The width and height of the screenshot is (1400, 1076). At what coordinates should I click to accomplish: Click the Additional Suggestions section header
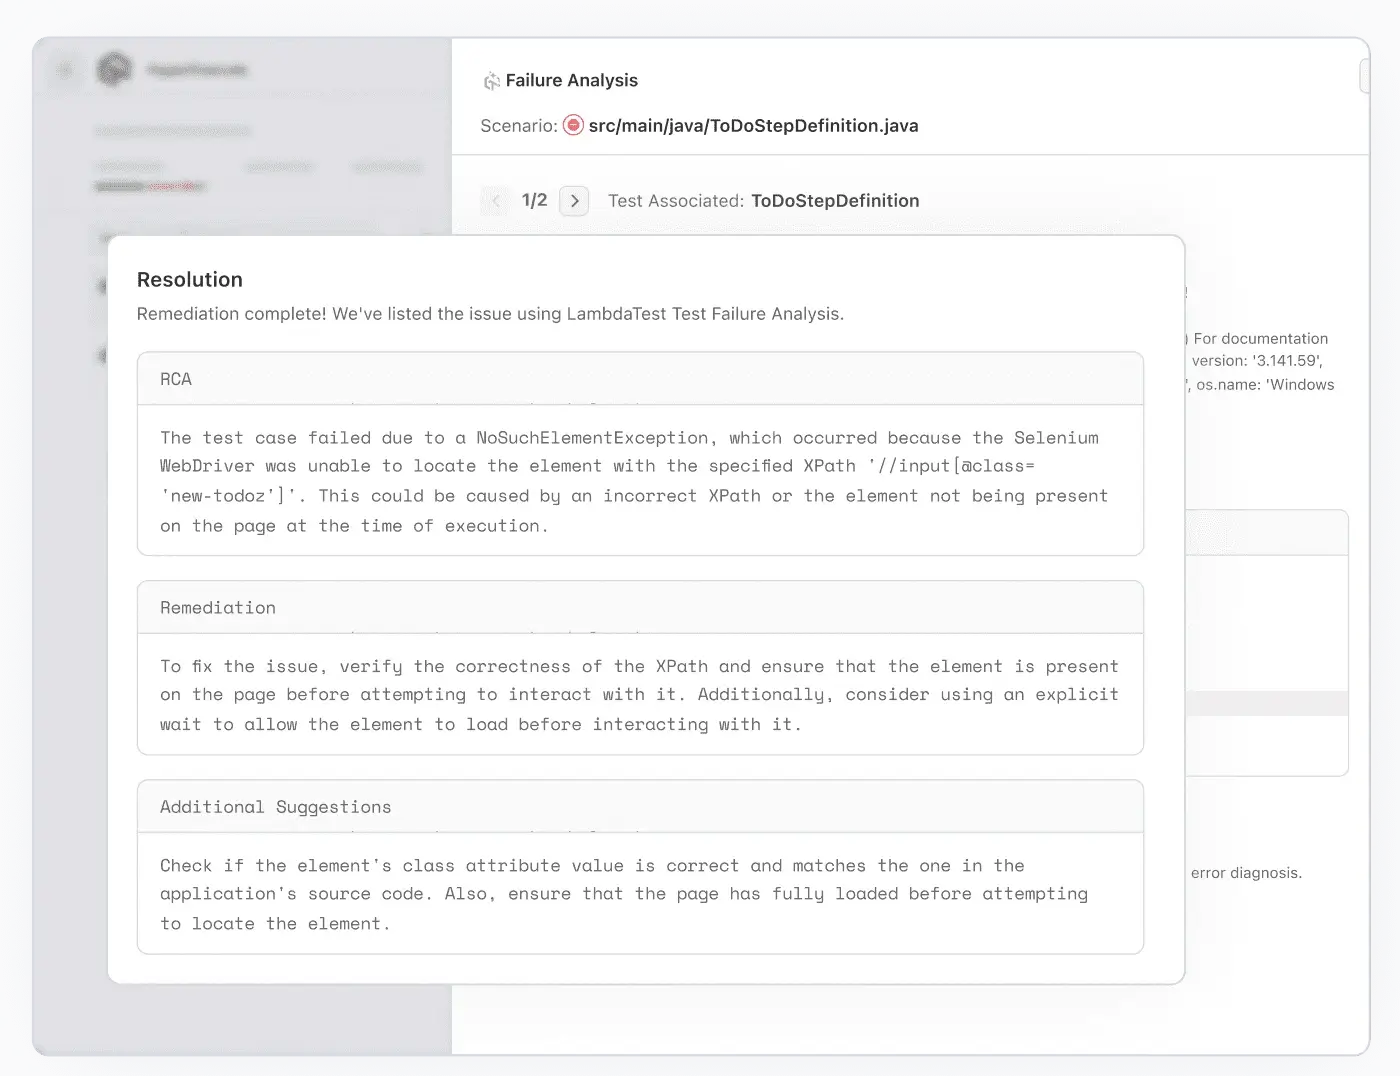pyautogui.click(x=640, y=807)
